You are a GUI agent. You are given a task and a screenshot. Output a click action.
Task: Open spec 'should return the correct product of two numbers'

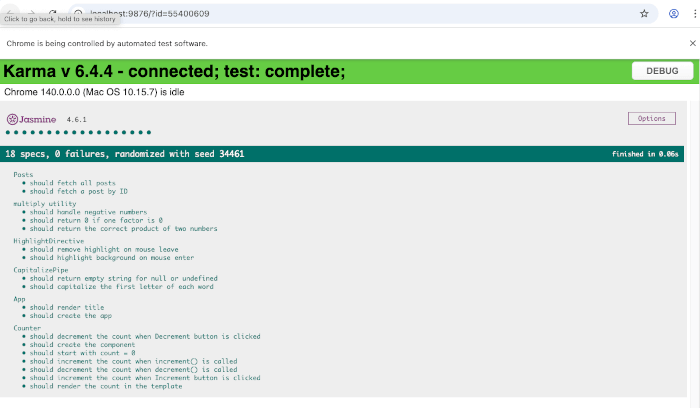[123, 229]
